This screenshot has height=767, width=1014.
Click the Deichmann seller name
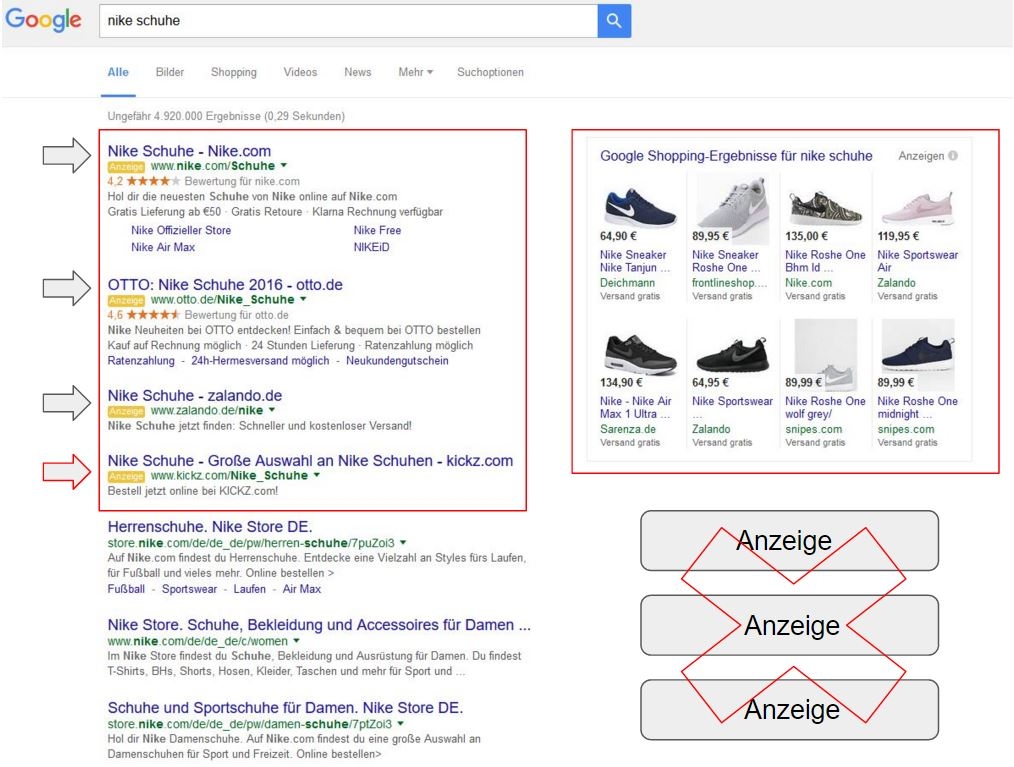[627, 283]
